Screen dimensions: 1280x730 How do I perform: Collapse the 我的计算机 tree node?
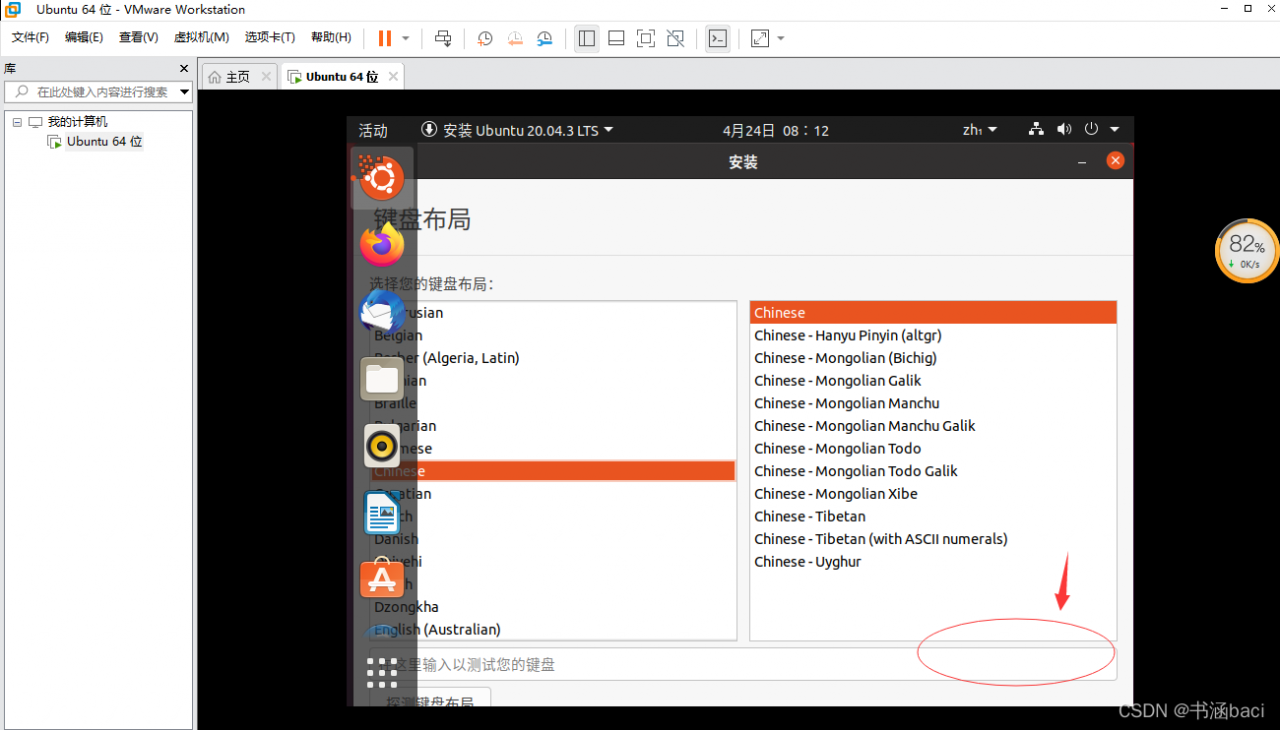coord(17,122)
